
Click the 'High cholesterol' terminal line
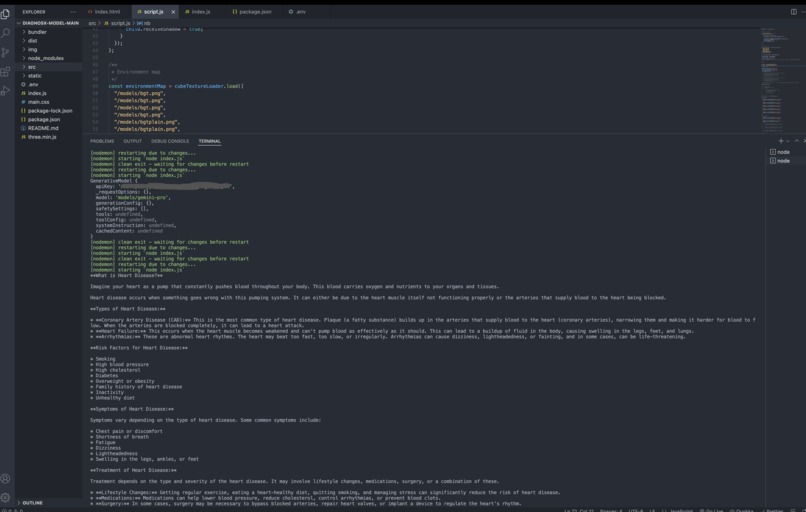coord(116,370)
